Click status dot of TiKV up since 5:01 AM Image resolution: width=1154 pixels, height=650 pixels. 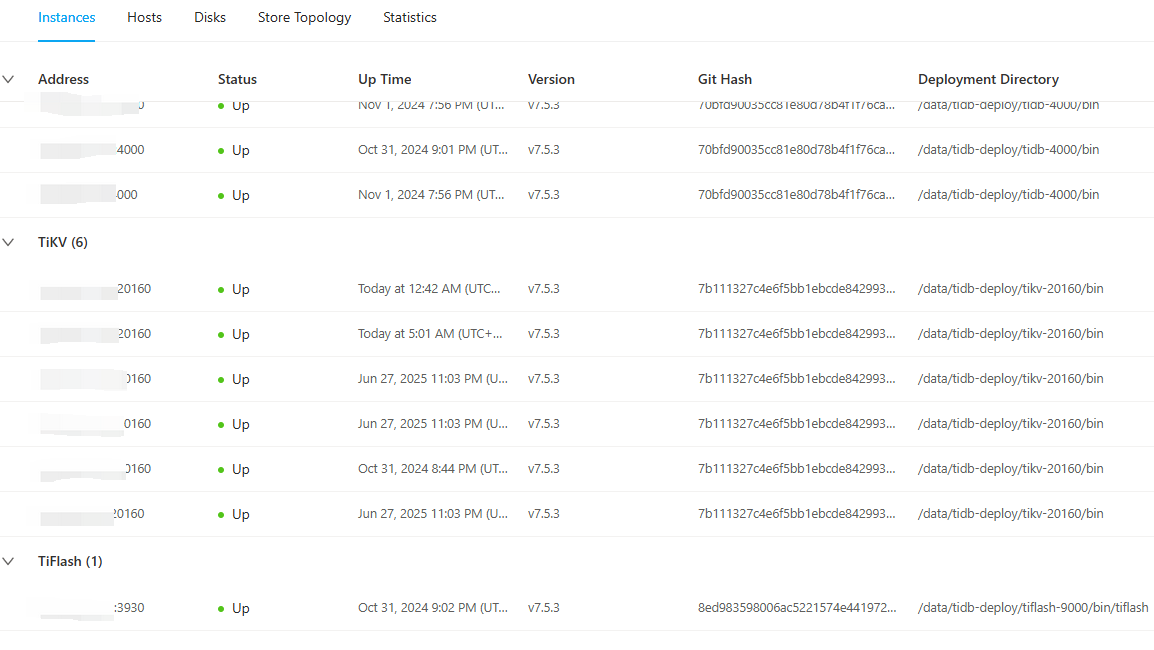221,335
